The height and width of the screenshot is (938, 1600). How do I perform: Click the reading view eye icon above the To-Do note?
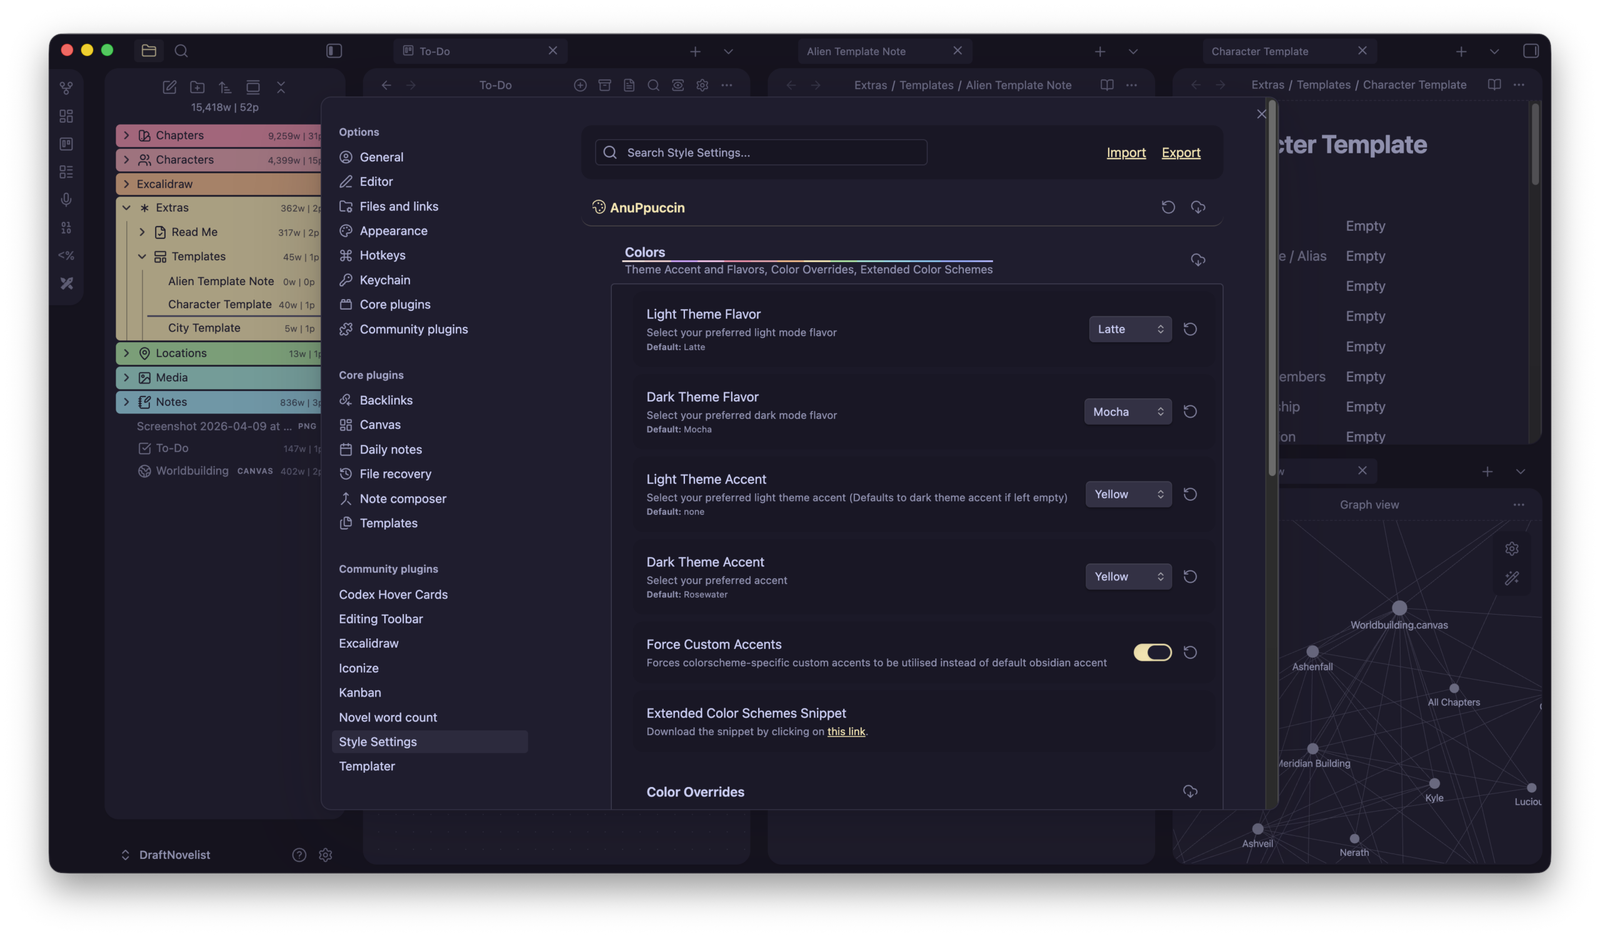pyautogui.click(x=678, y=85)
